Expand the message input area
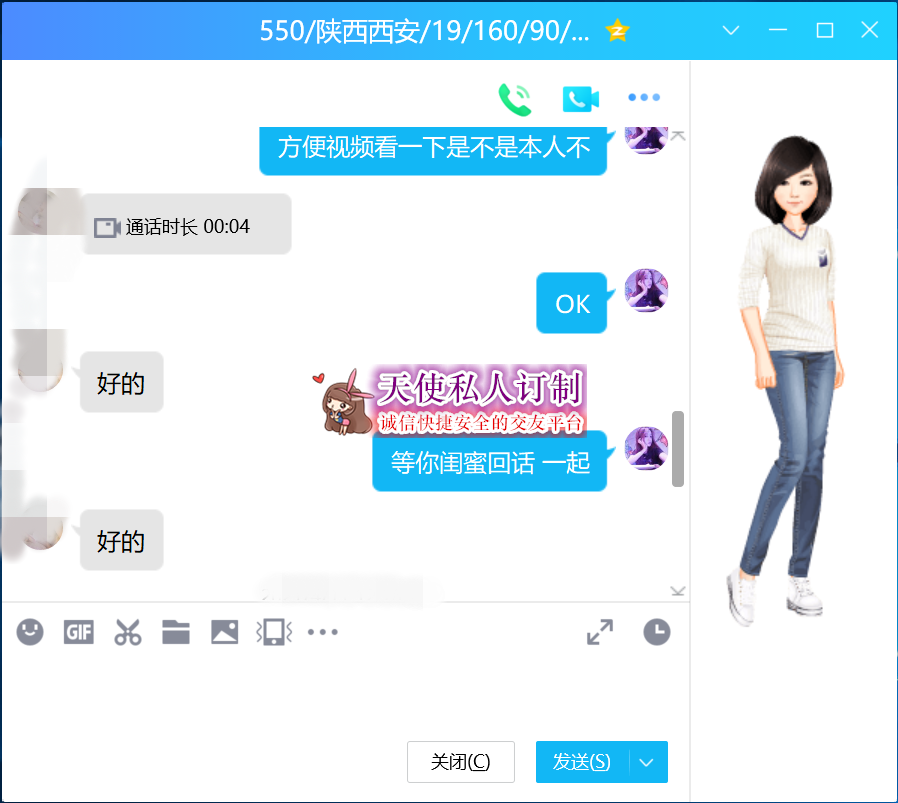The height and width of the screenshot is (803, 898). tap(600, 632)
